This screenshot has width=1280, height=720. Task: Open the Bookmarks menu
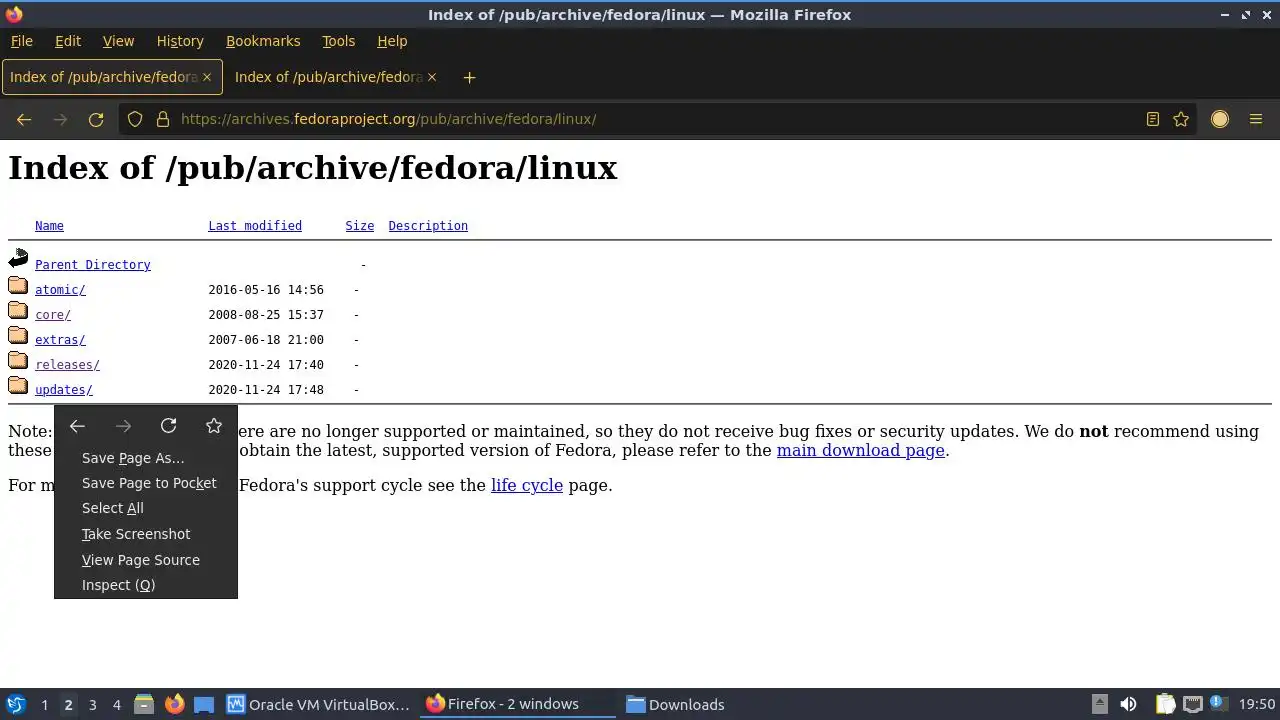[x=263, y=41]
